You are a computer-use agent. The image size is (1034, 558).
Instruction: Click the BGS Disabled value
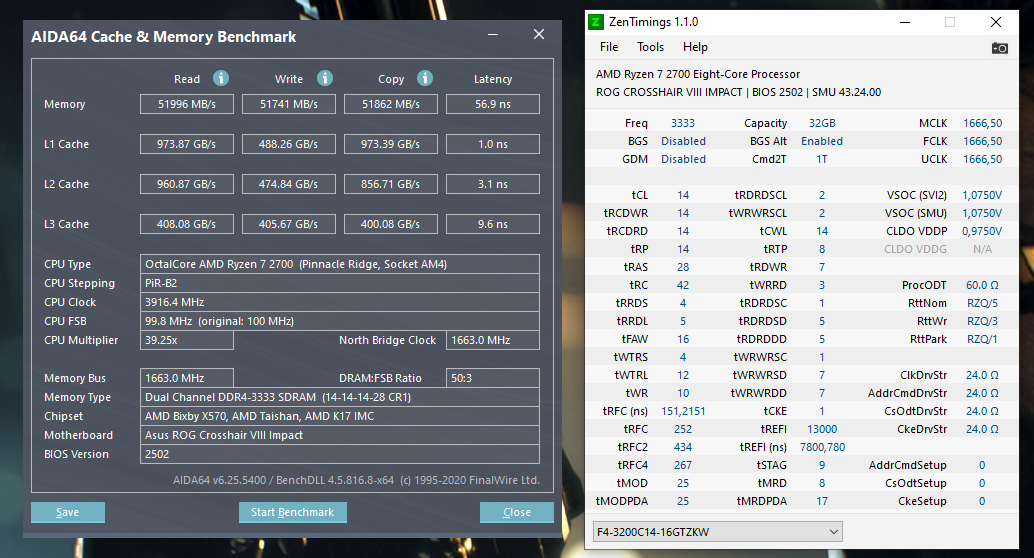[683, 141]
